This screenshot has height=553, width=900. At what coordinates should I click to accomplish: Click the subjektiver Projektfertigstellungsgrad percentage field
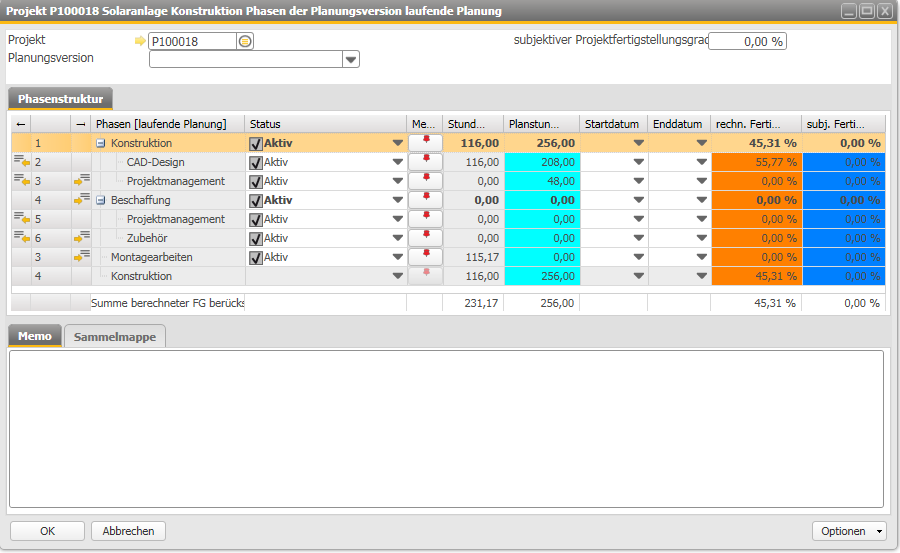point(747,41)
